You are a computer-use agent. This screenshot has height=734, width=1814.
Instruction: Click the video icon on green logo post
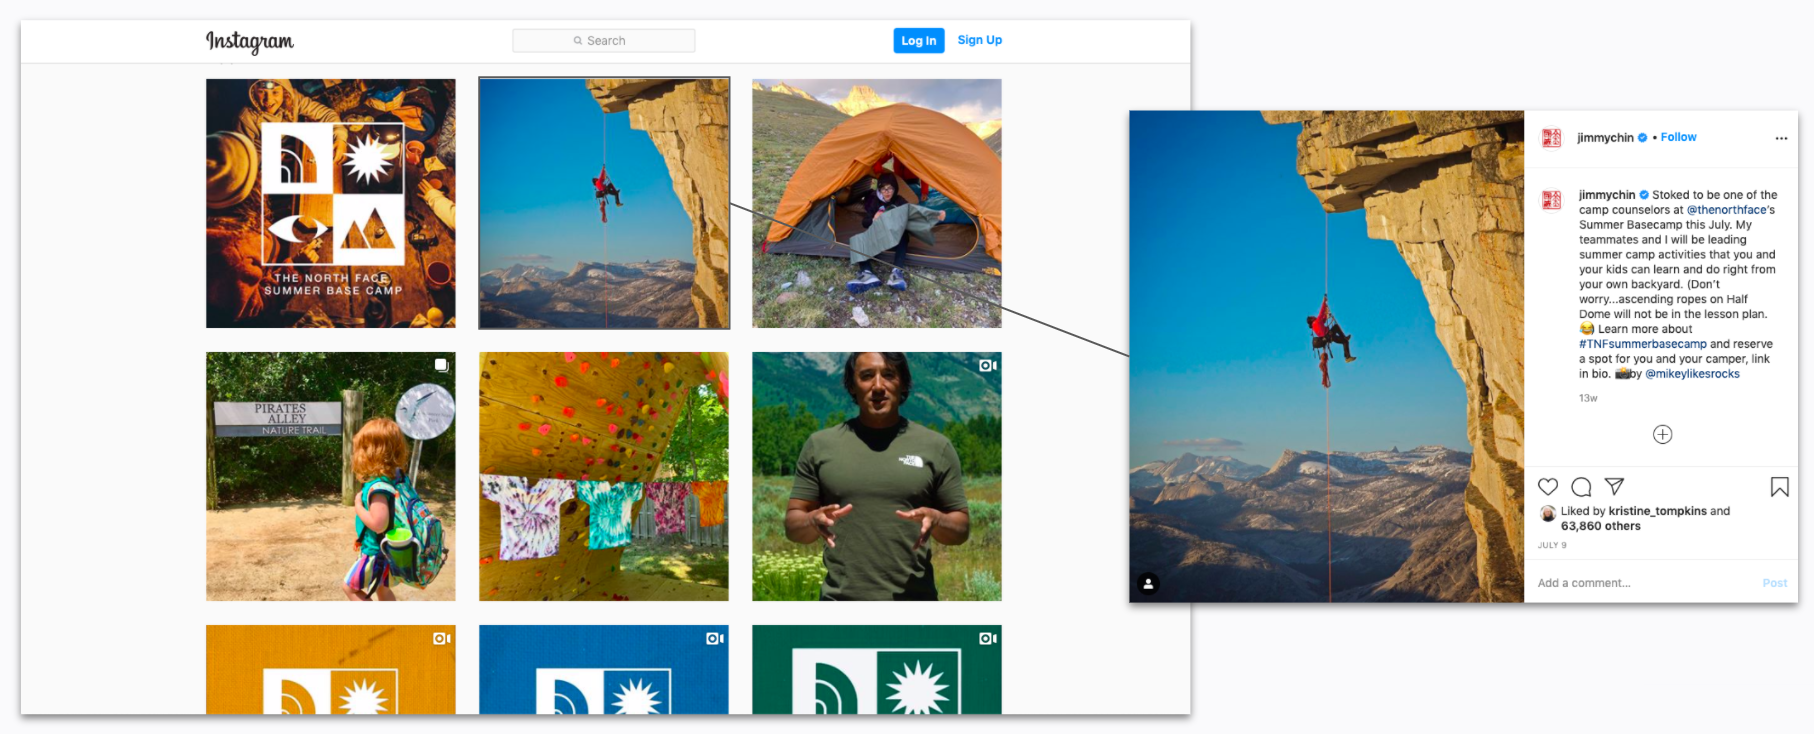click(988, 638)
